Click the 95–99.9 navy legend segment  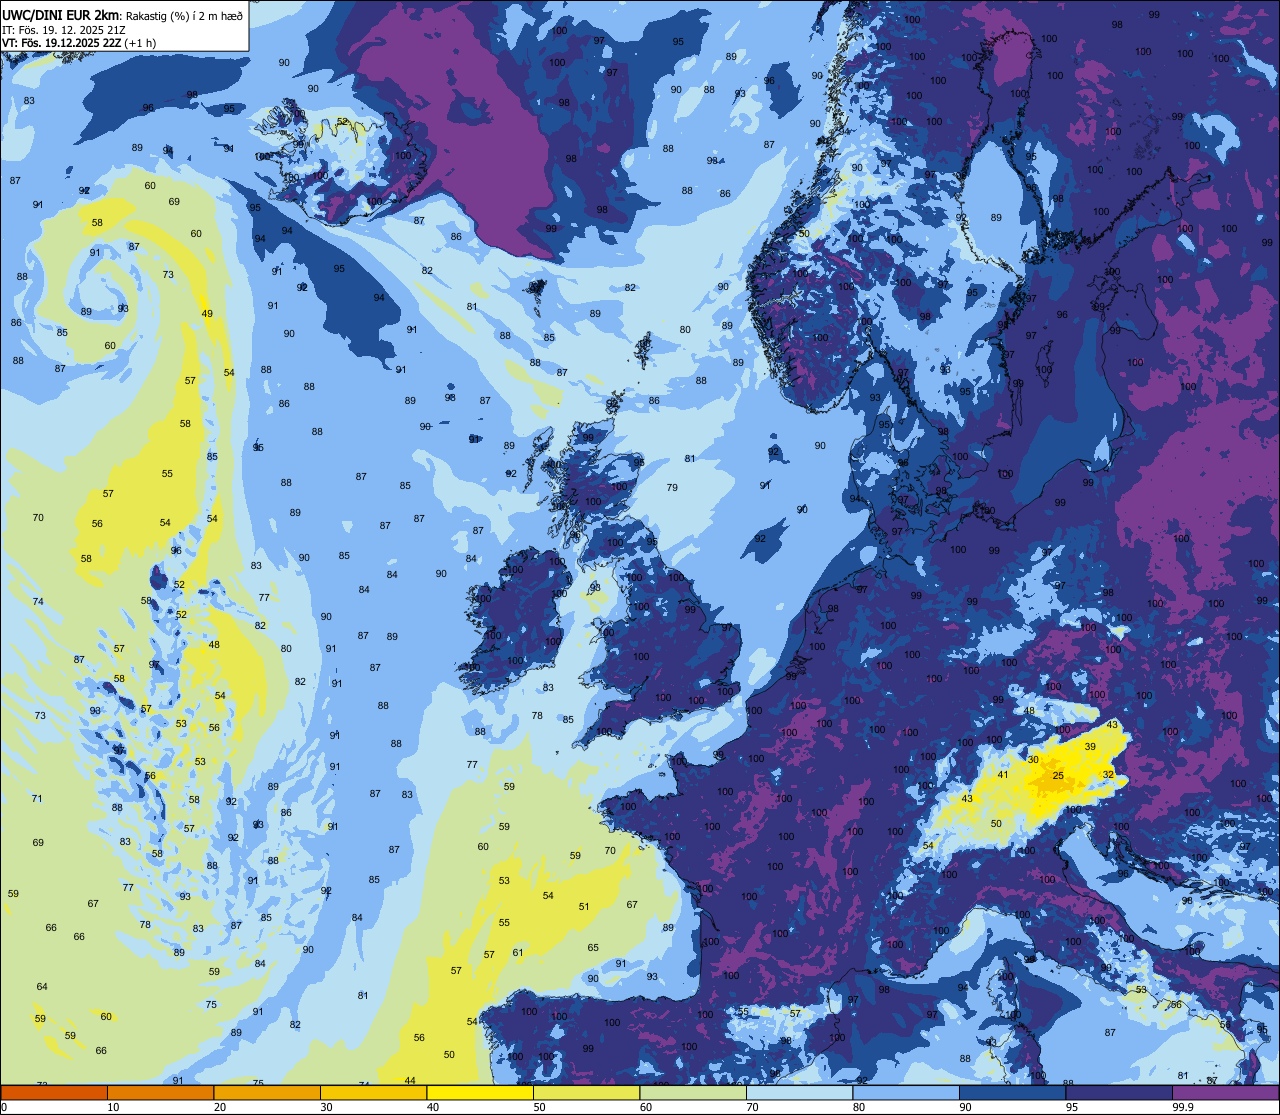(x=1119, y=1092)
